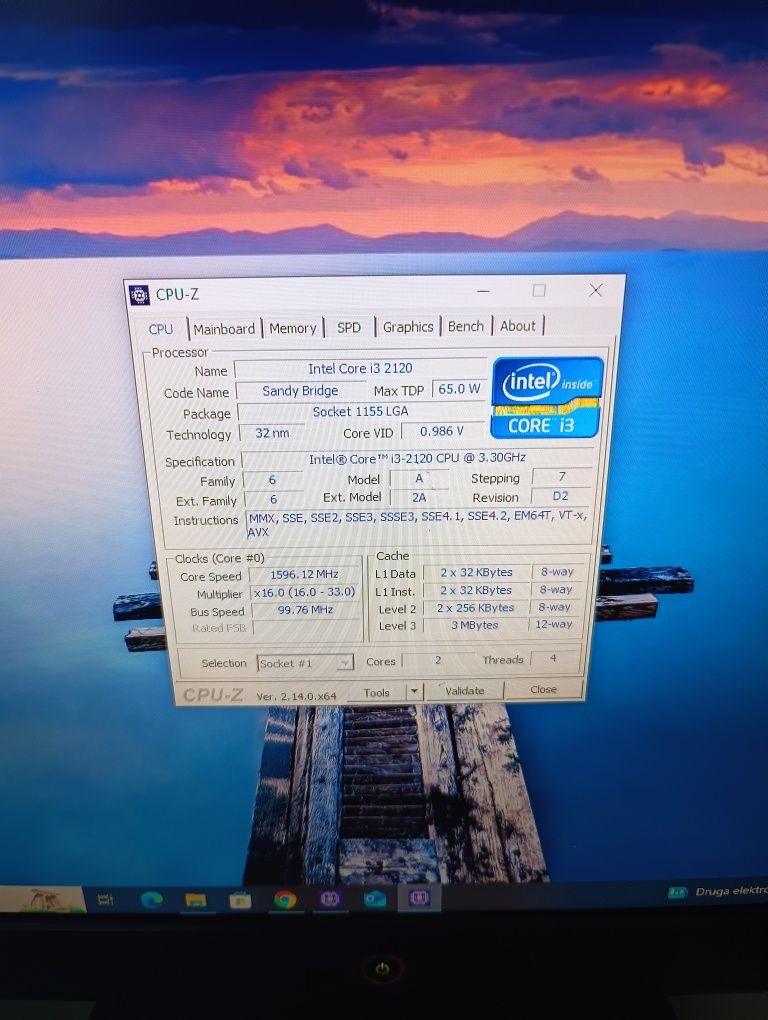Click the core speed value '1596.12 MHz'
Screen dimensions: 768x1020
[x=304, y=574]
